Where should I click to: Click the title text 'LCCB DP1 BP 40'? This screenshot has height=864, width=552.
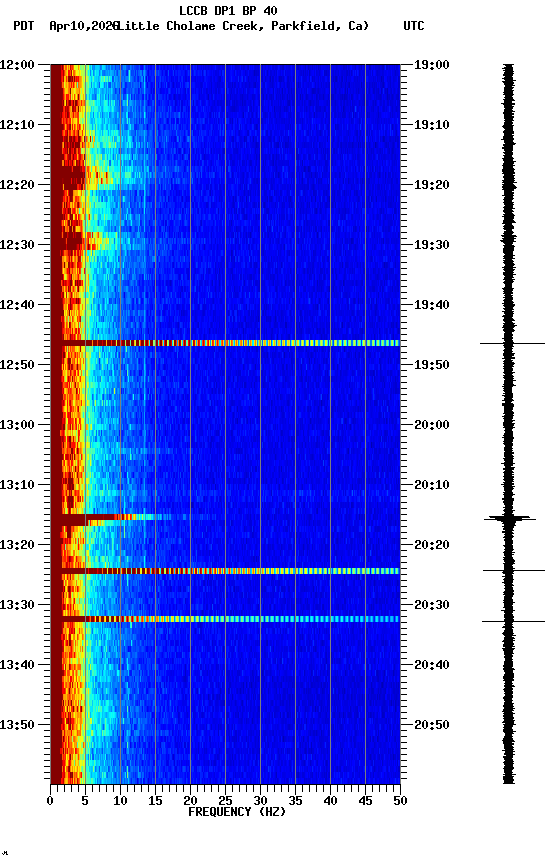point(228,10)
